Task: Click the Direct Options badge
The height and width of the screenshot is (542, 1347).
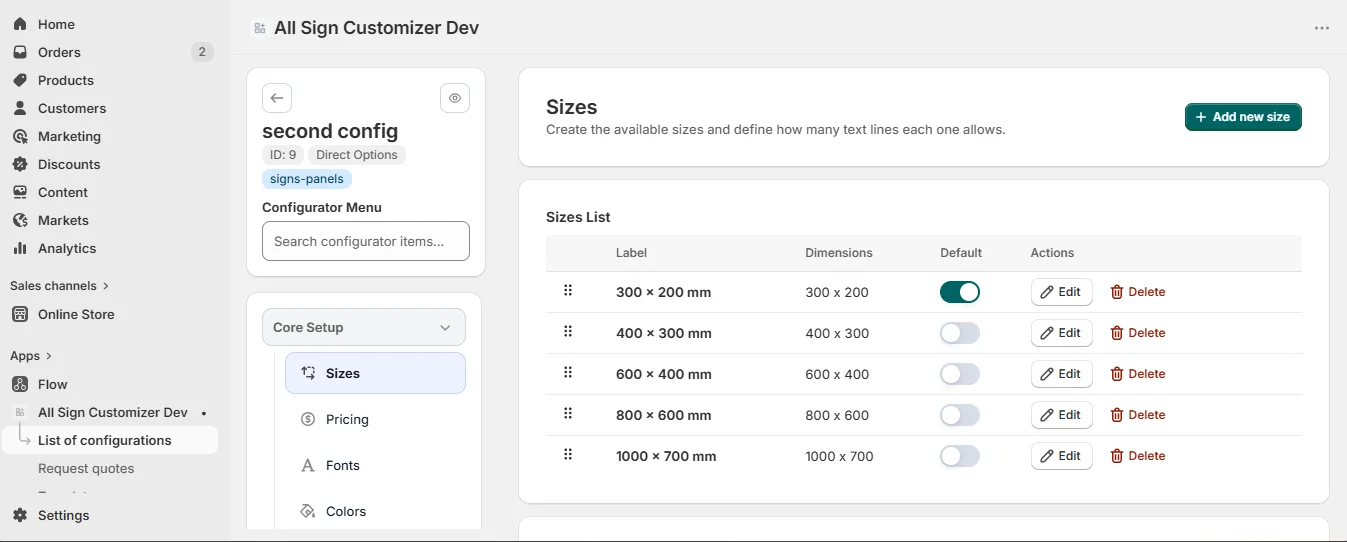Action: [x=357, y=155]
